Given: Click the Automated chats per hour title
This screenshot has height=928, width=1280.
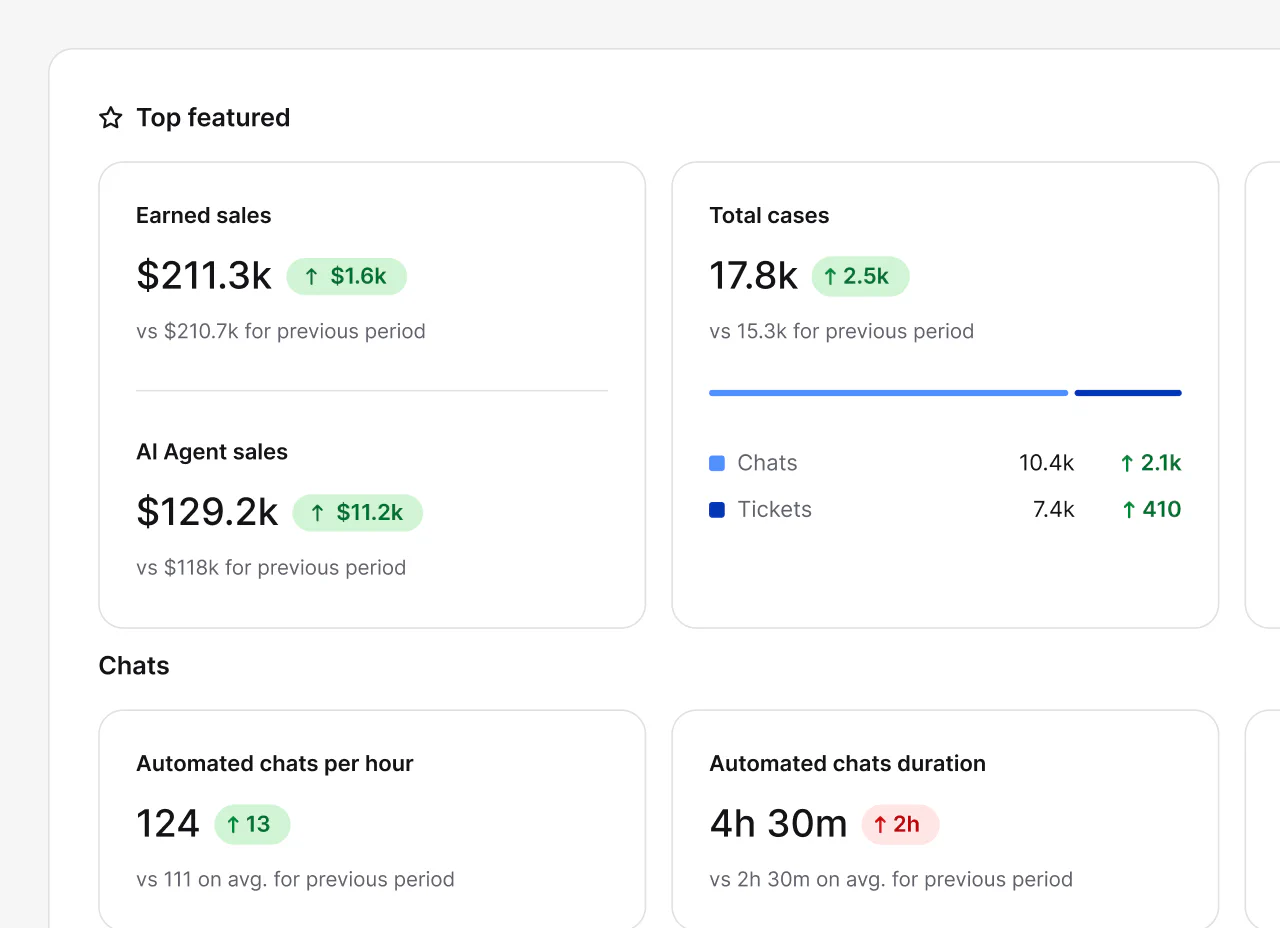Looking at the screenshot, I should point(275,764).
